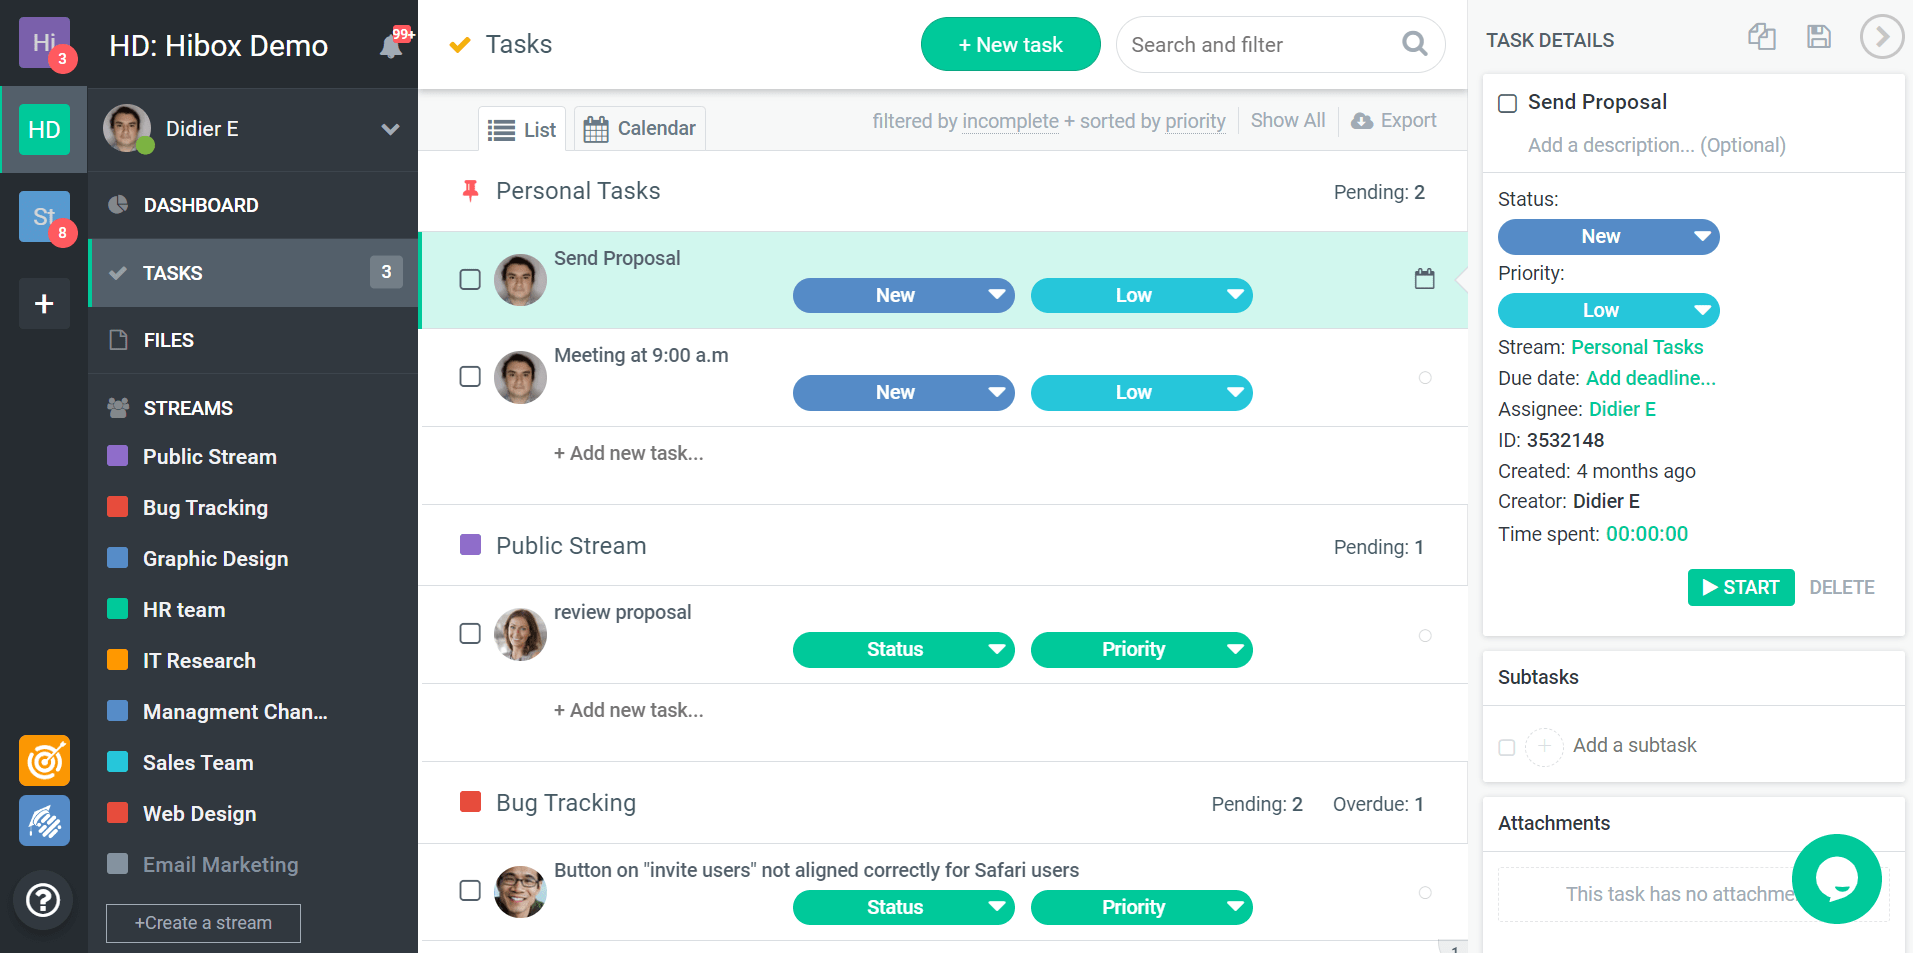Click the copy task icon in Task Details

coord(1761,38)
